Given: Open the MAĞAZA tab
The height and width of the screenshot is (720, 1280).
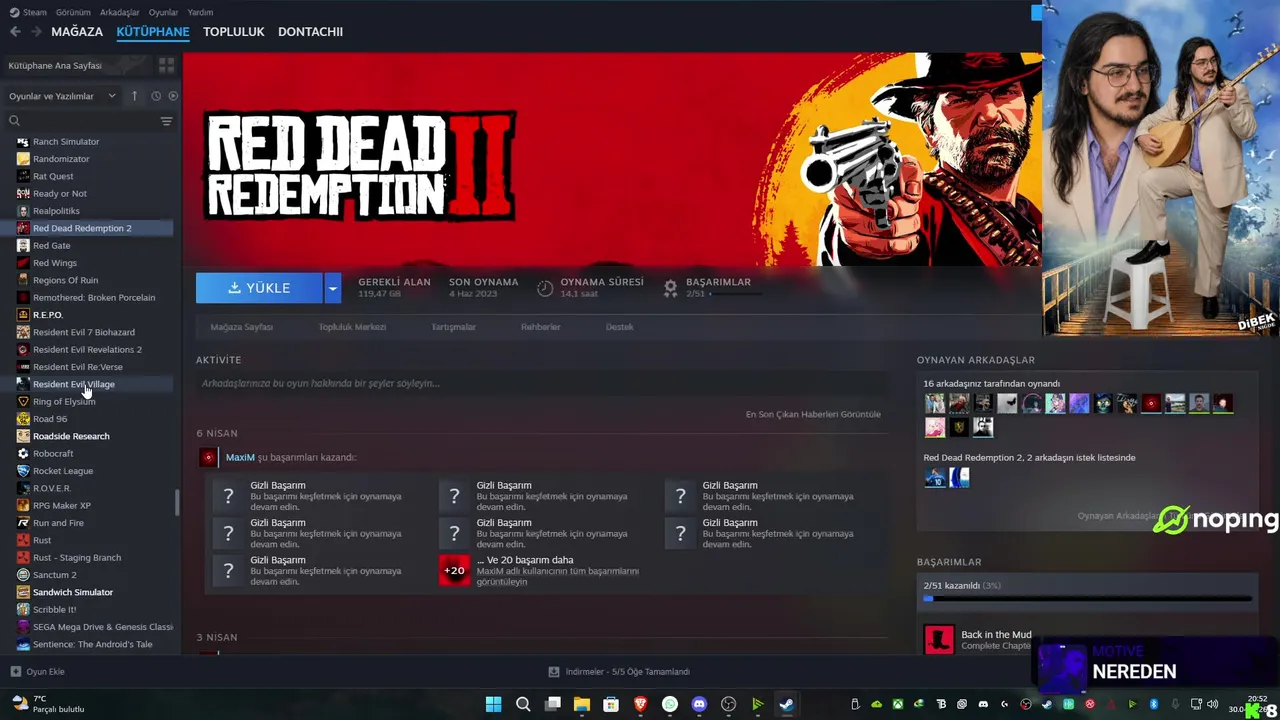Looking at the screenshot, I should point(77,32).
